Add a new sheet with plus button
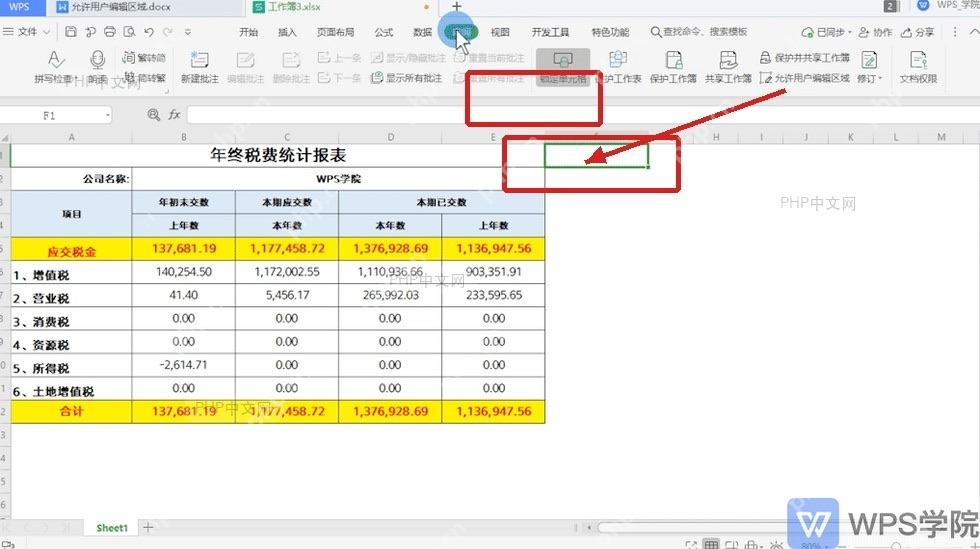980x549 pixels. tap(148, 528)
